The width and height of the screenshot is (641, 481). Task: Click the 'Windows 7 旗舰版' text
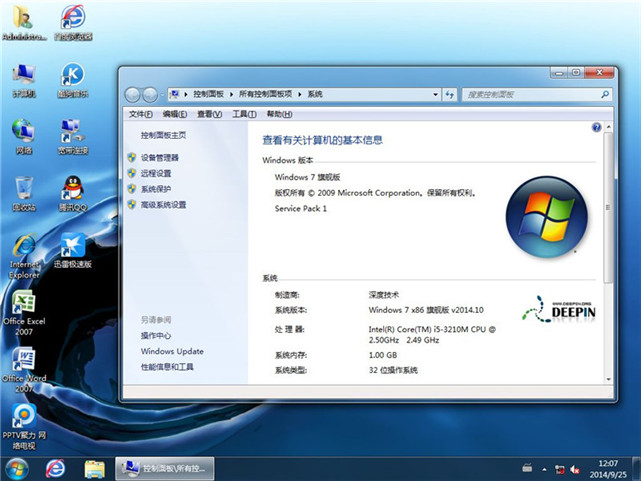[x=307, y=177]
